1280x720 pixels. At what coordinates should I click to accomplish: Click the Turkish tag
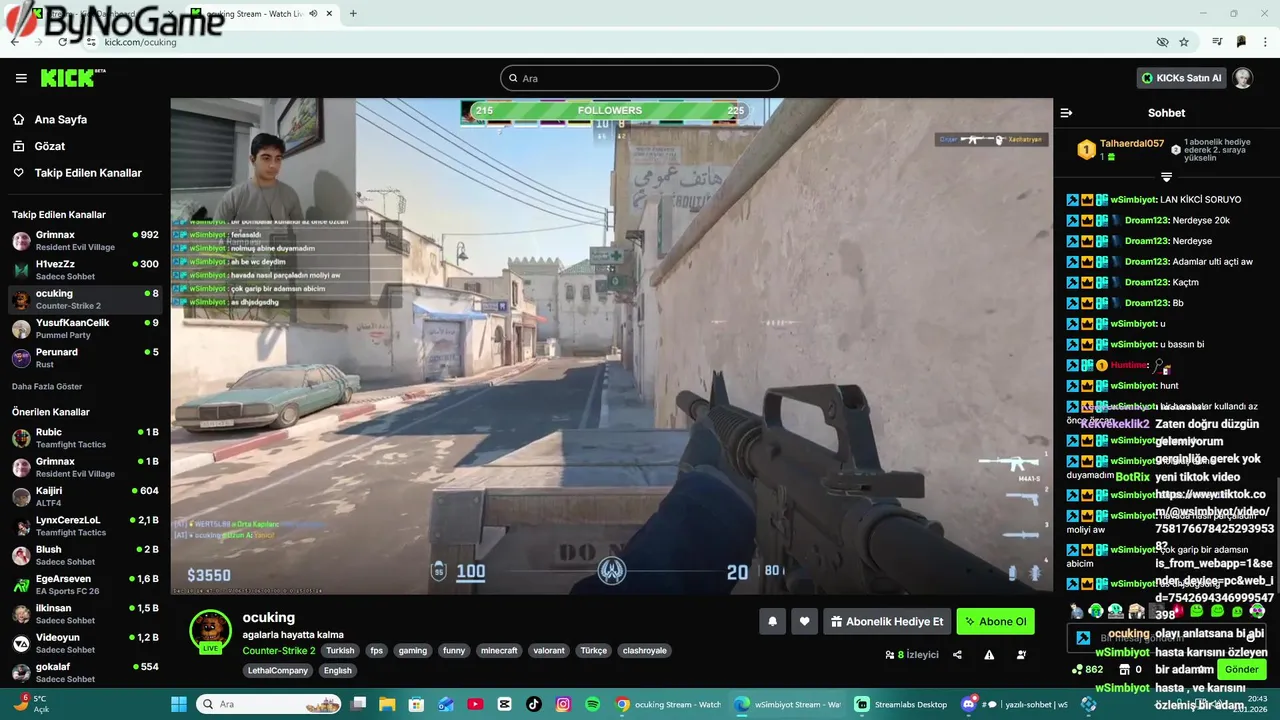coord(340,650)
